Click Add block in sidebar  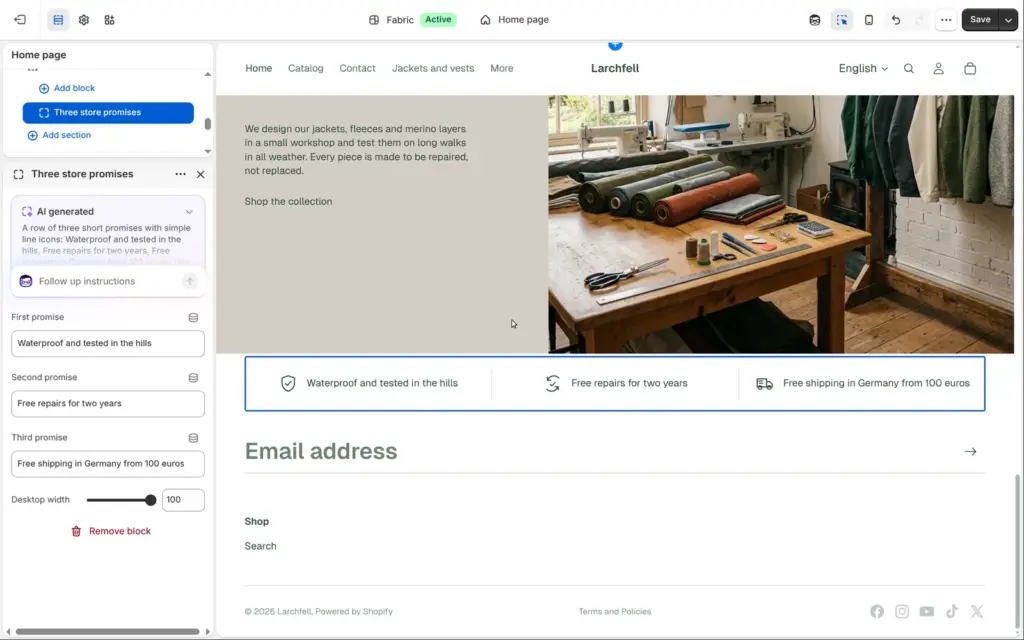(x=67, y=88)
